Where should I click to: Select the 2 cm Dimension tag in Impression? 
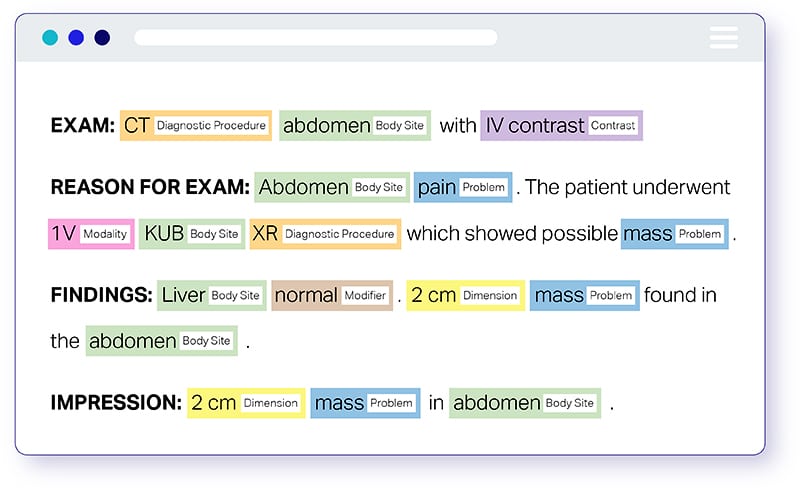tap(245, 403)
